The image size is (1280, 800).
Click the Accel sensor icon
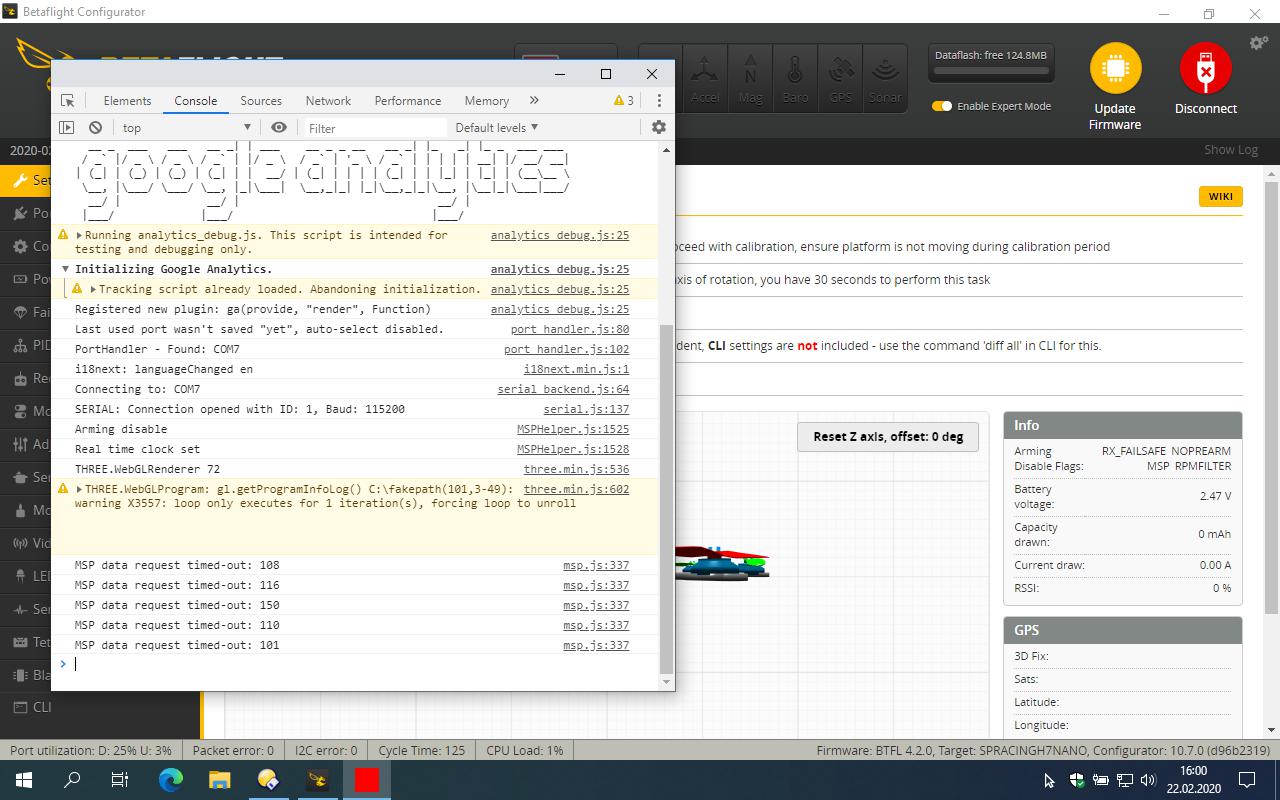coord(705,78)
